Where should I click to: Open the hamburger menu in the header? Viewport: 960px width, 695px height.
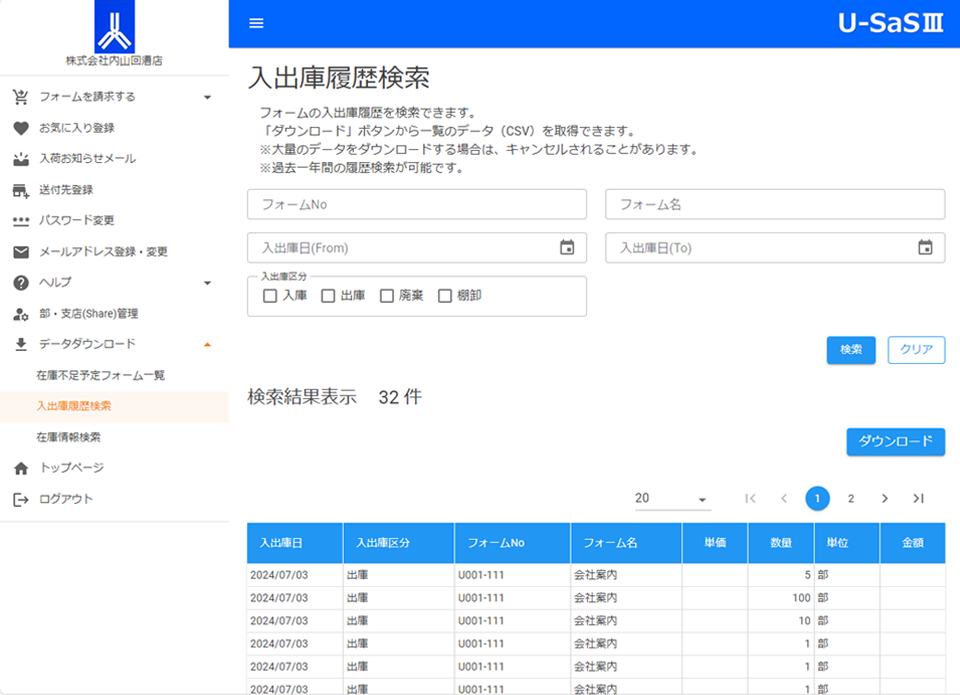[x=257, y=23]
